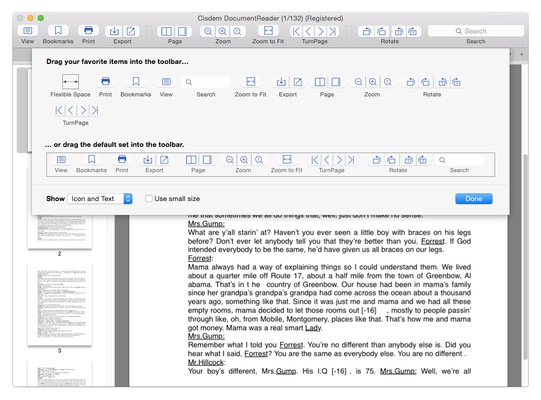Open the Show 'Icon and Text' dropdown
The width and height of the screenshot is (541, 400).
[x=100, y=199]
